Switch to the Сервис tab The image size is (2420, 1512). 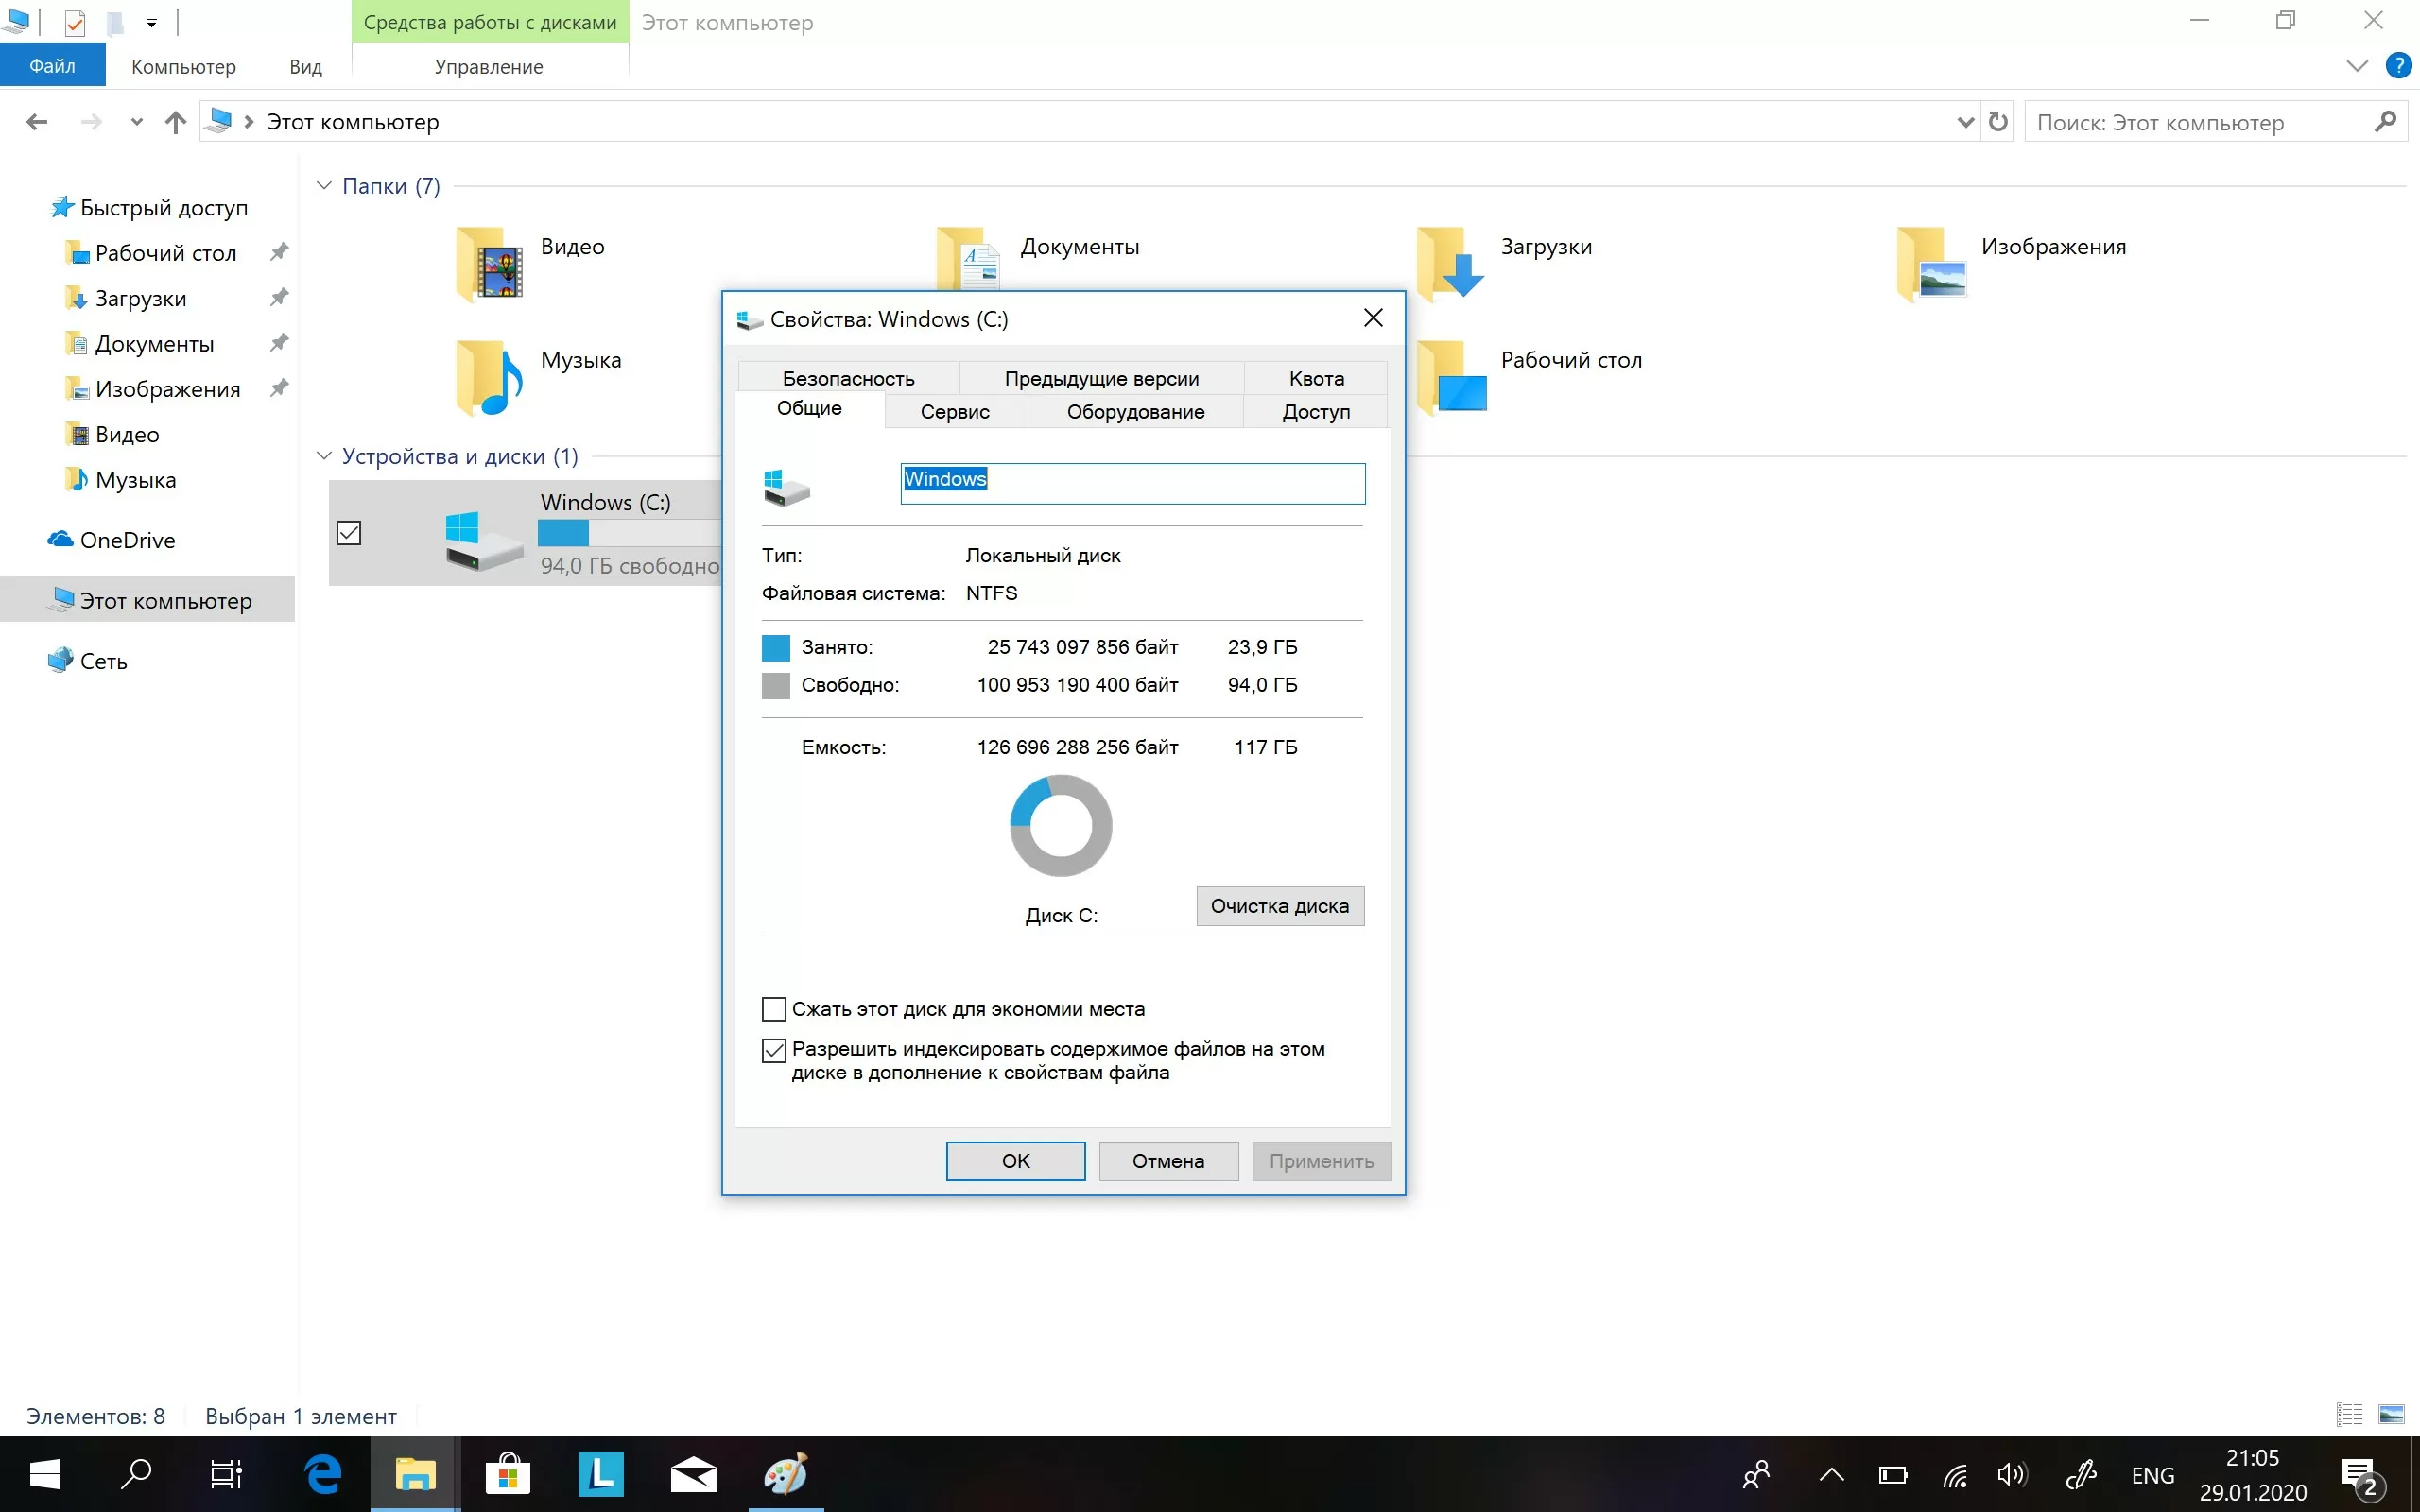pos(955,411)
